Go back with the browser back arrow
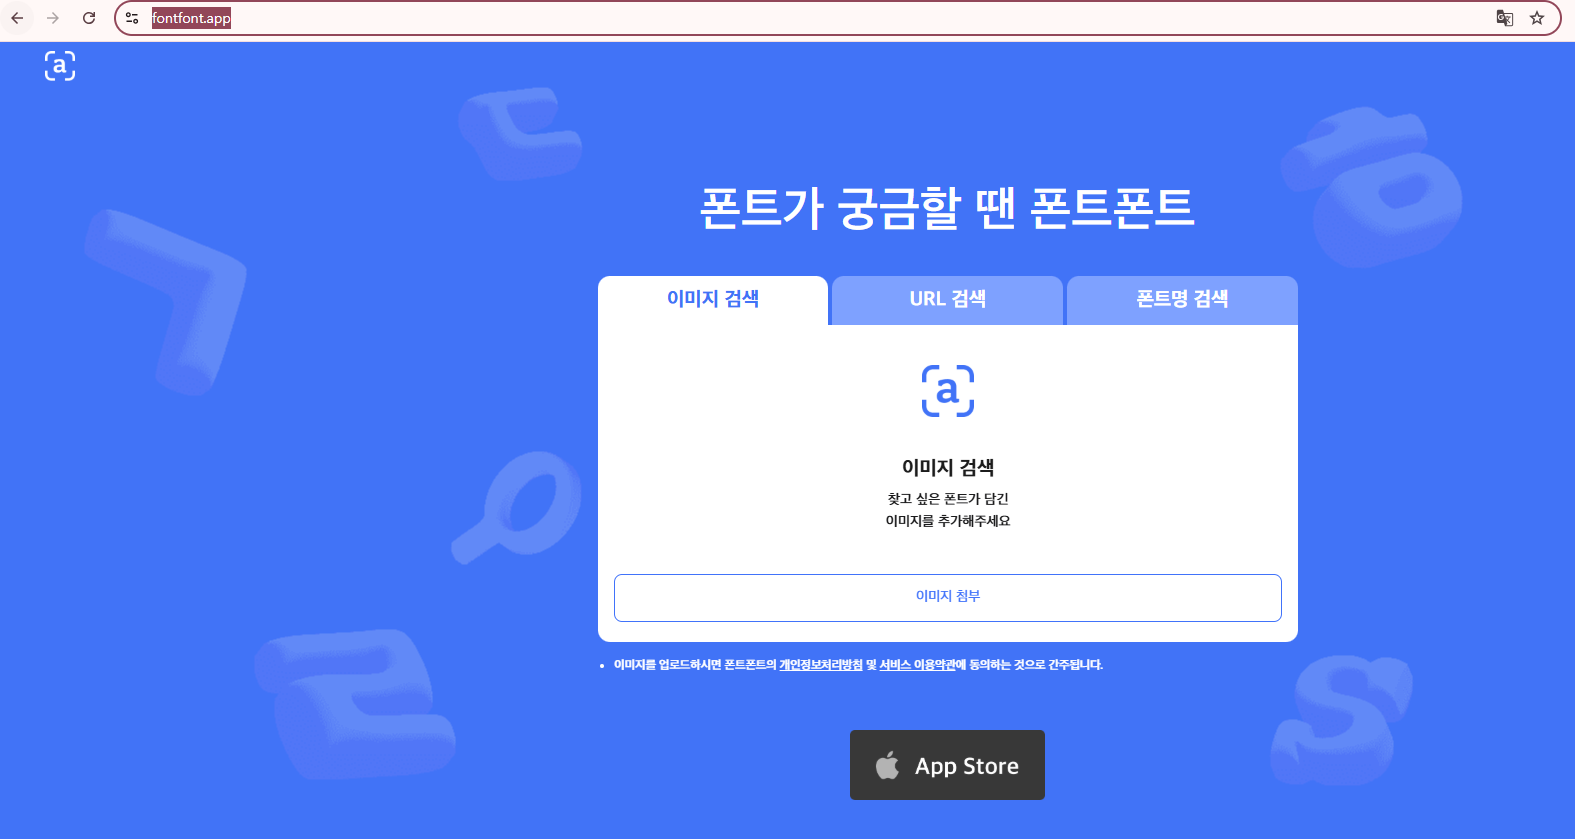 pos(17,18)
